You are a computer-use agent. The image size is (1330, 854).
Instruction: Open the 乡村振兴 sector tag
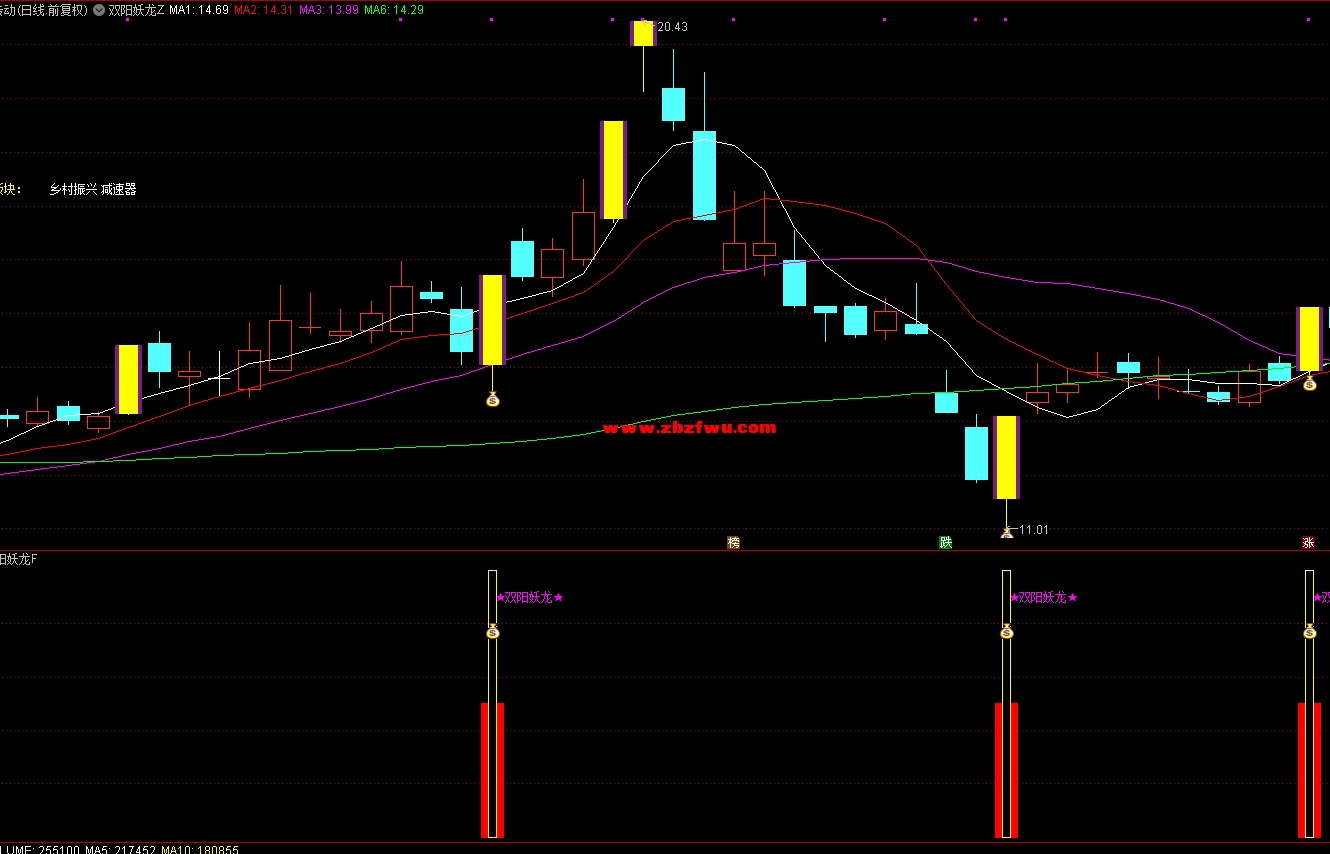(73, 189)
